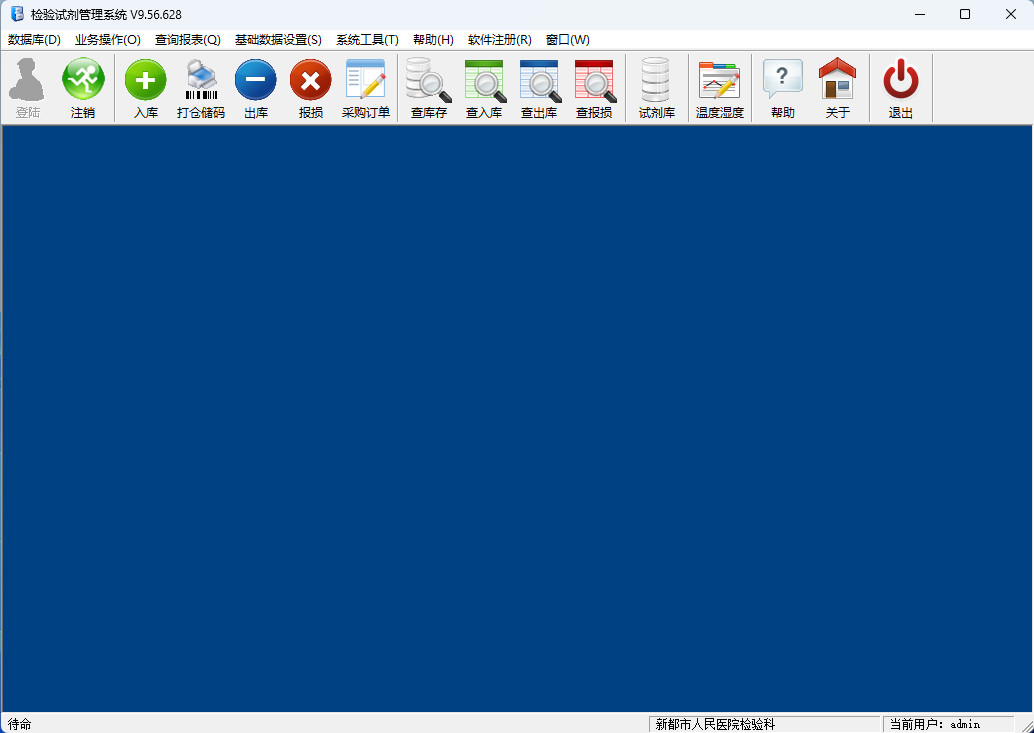Viewport: 1034px width, 733px height.
Task: Click the 帮助 question mark icon
Action: [x=783, y=80]
